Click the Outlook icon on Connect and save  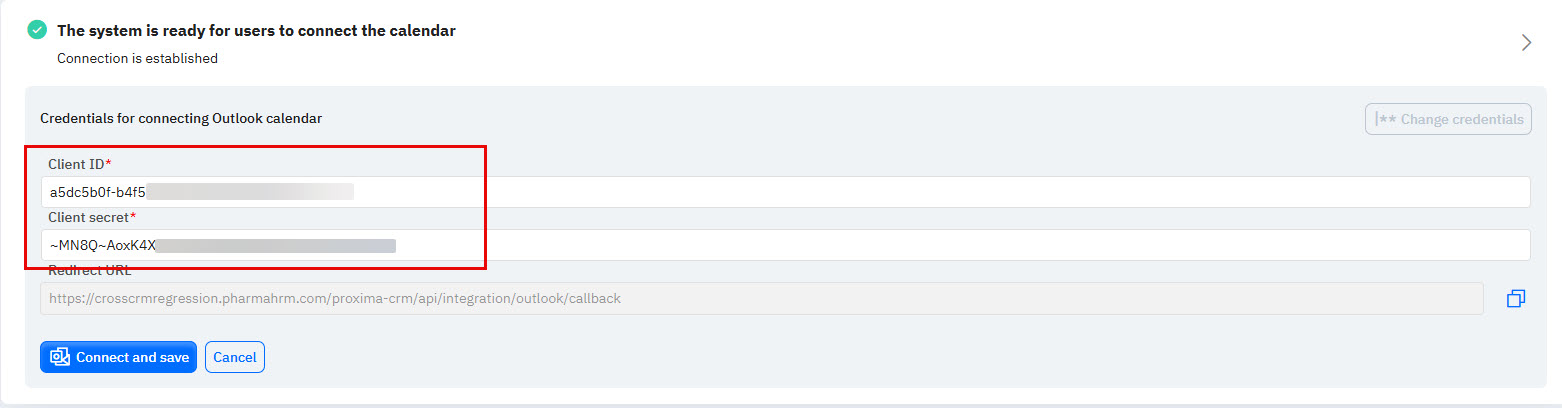60,357
